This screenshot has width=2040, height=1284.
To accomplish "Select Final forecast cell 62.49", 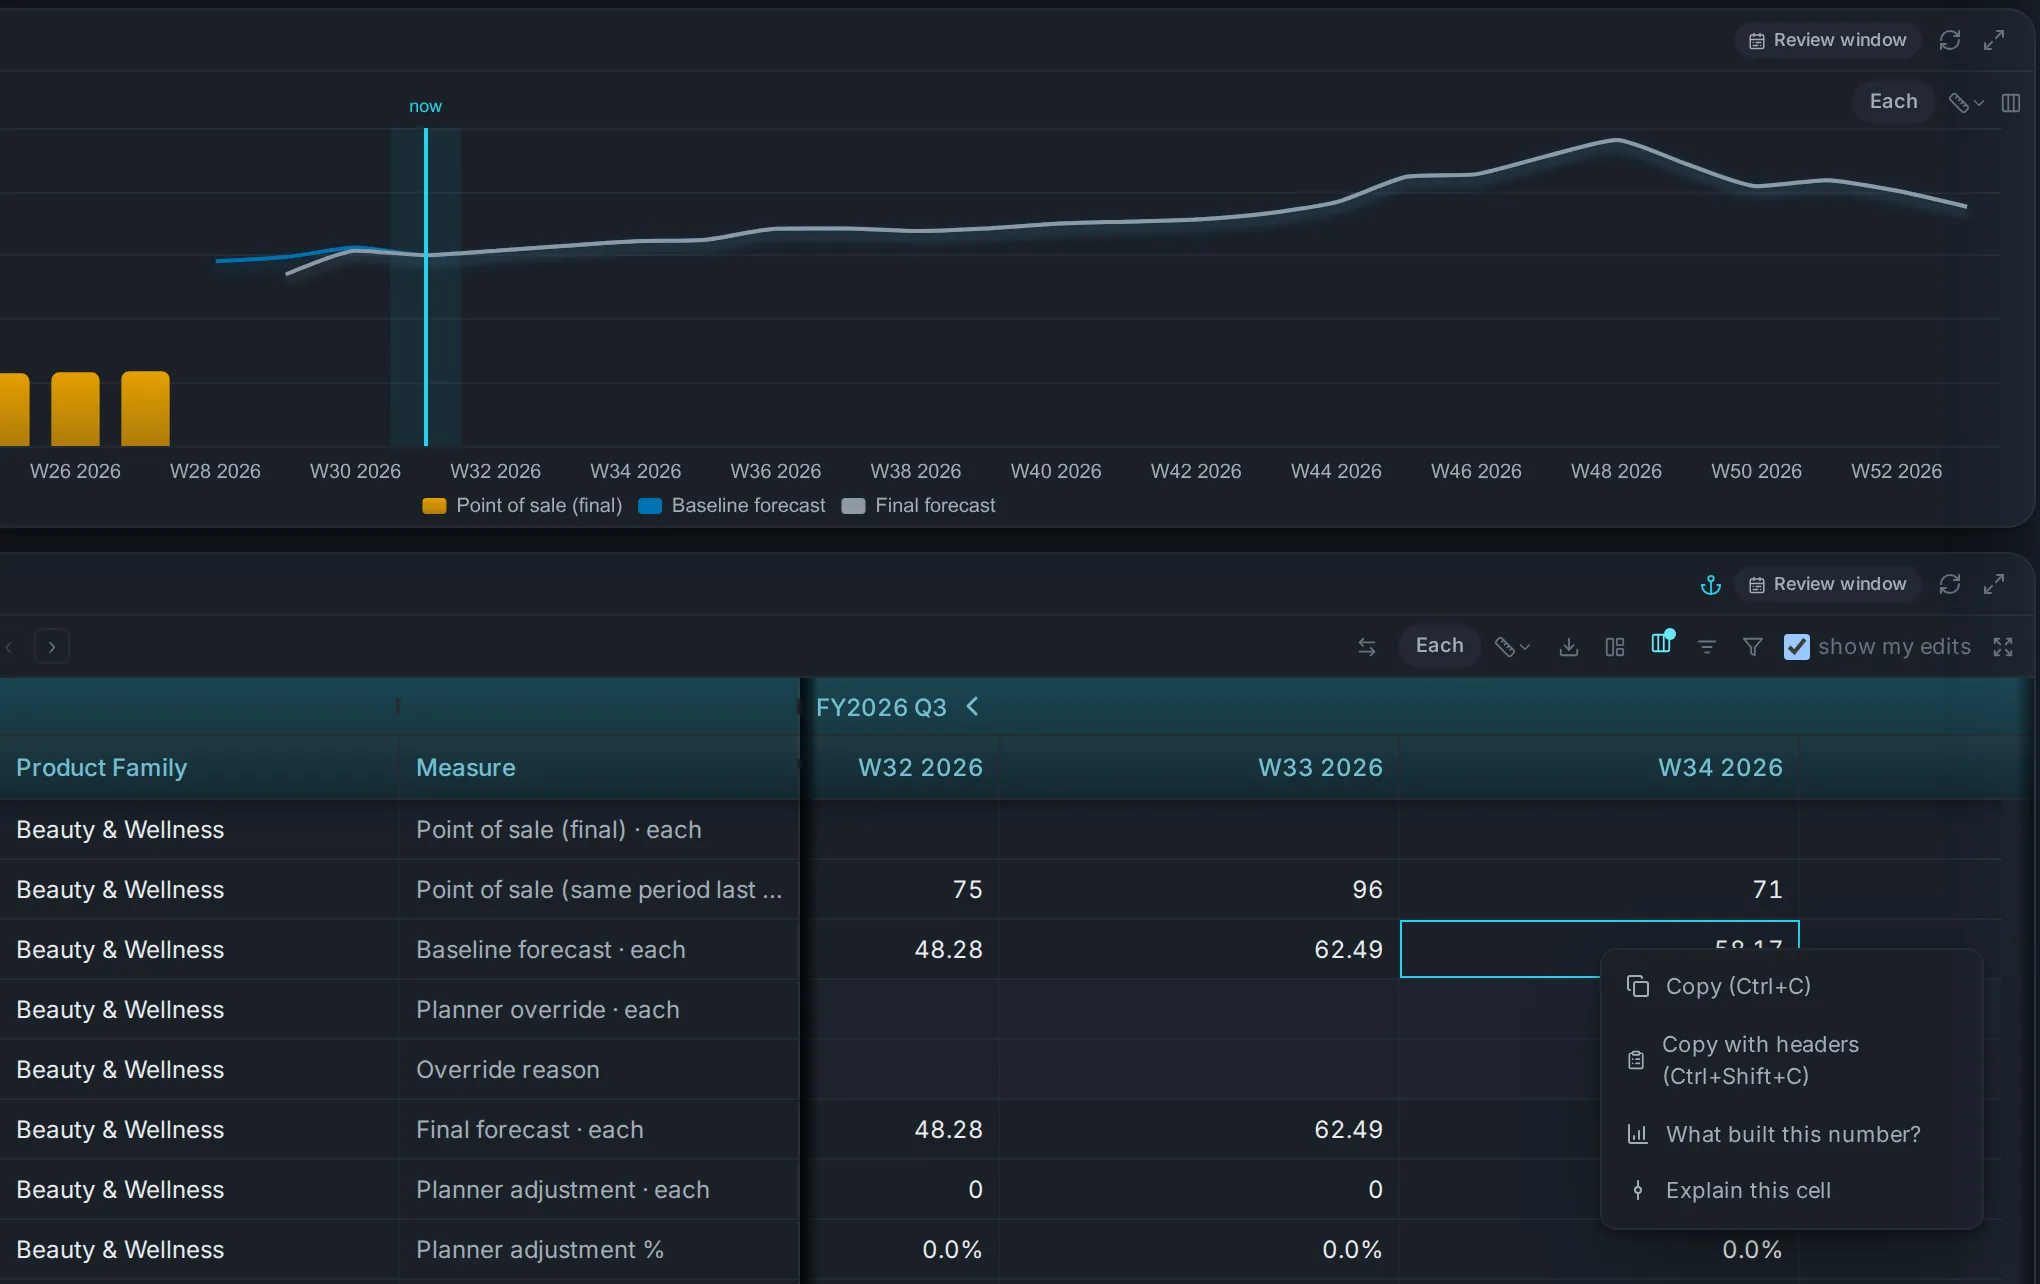I will (1200, 1129).
